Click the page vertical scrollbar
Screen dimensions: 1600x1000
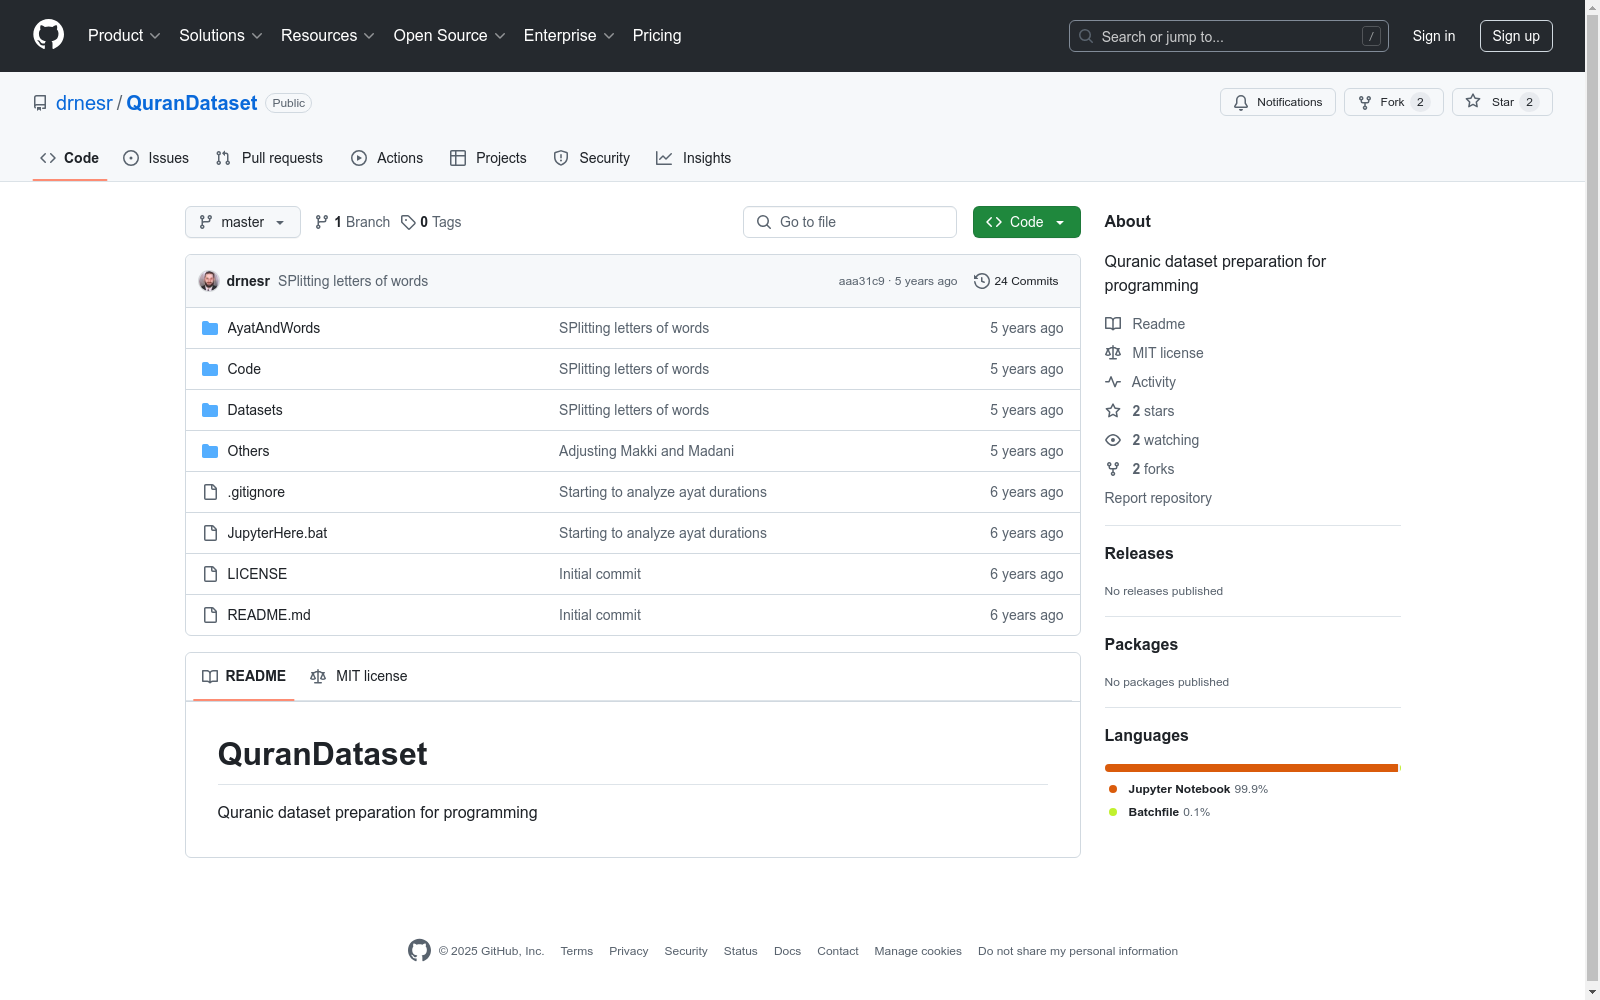1592,500
